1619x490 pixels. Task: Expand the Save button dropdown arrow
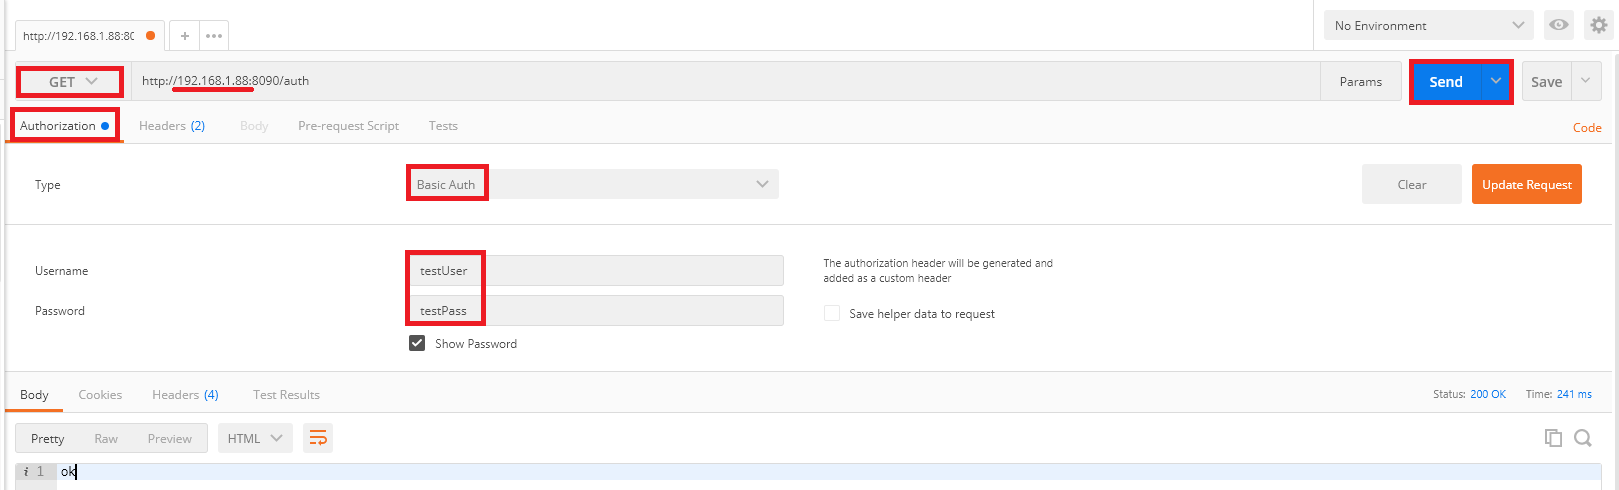point(1585,81)
